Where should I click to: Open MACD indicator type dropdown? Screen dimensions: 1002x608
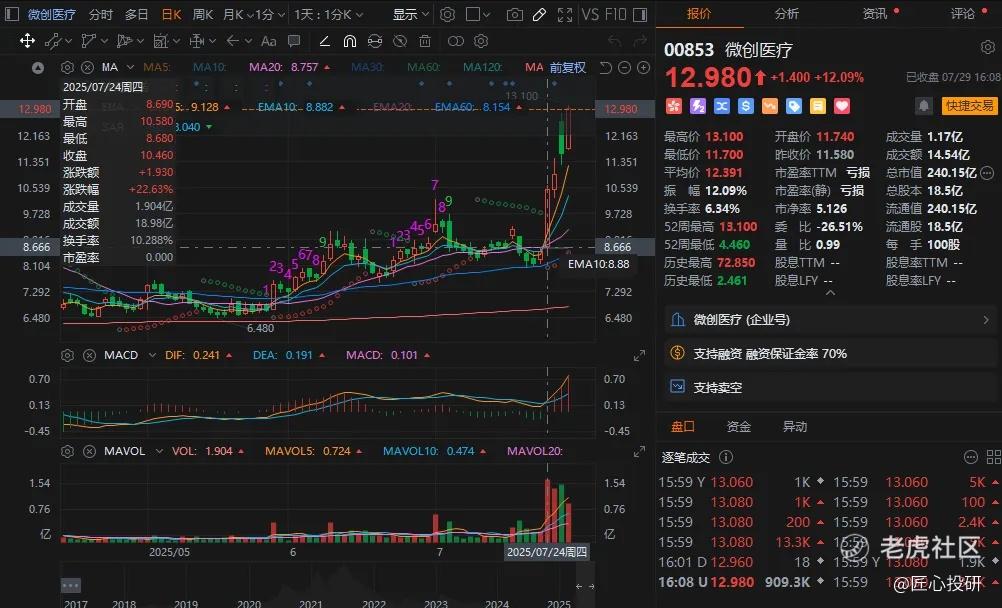pyautogui.click(x=152, y=355)
